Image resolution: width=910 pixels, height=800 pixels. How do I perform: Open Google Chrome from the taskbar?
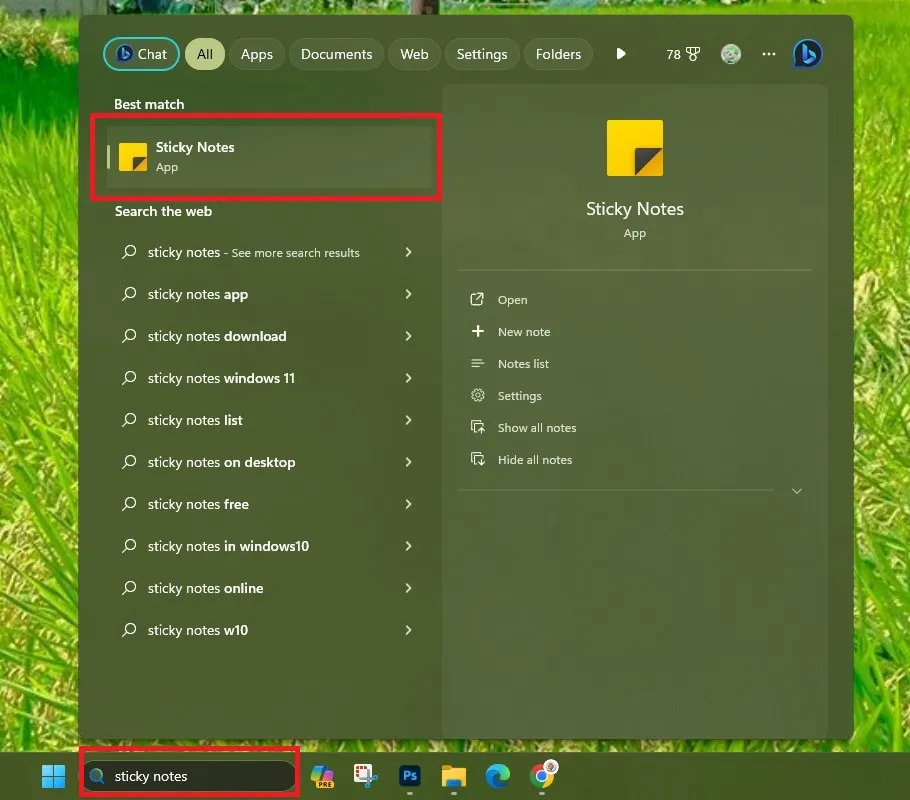point(543,775)
